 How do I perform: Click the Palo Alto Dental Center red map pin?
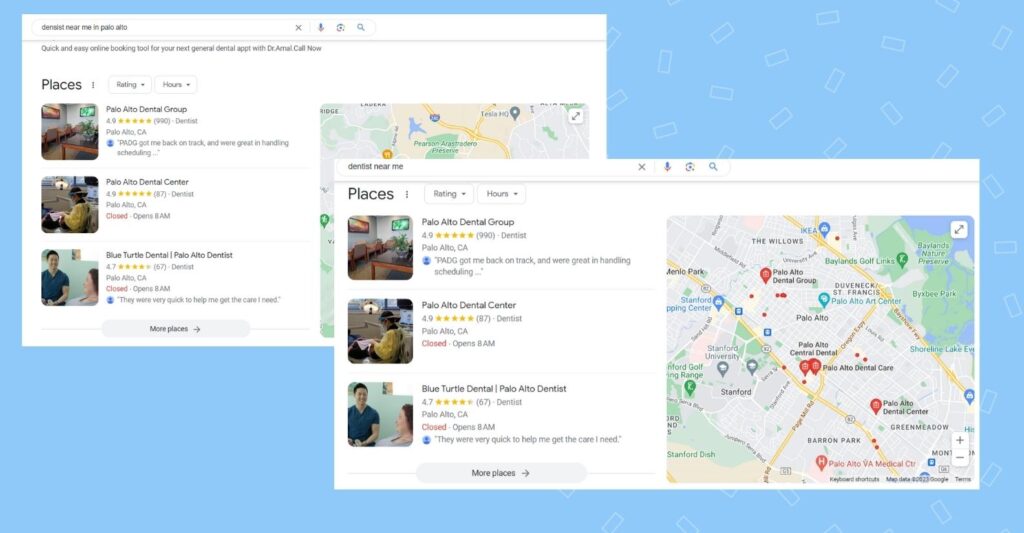876,406
